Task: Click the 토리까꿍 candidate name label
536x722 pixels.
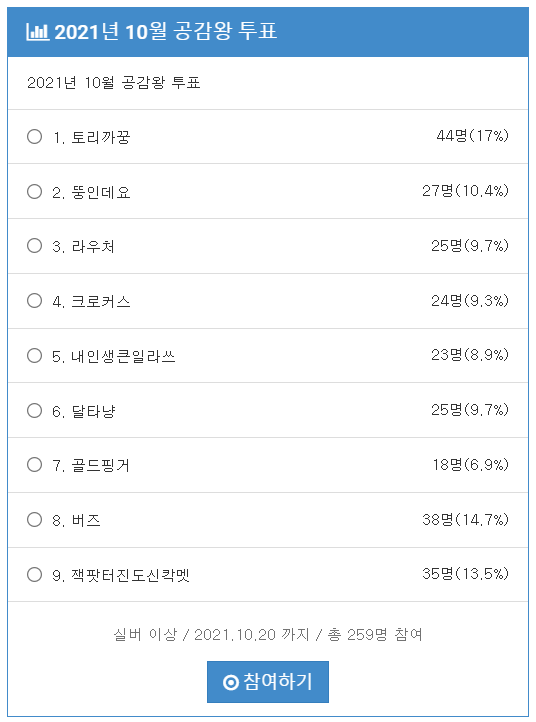Action: [x=101, y=137]
